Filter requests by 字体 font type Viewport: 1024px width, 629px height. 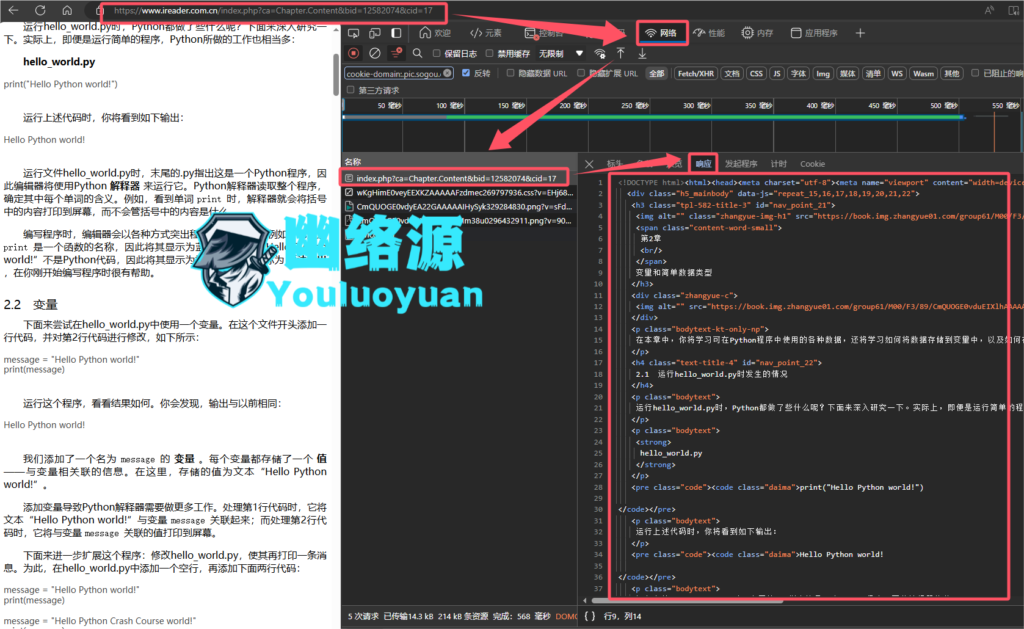pyautogui.click(x=798, y=74)
